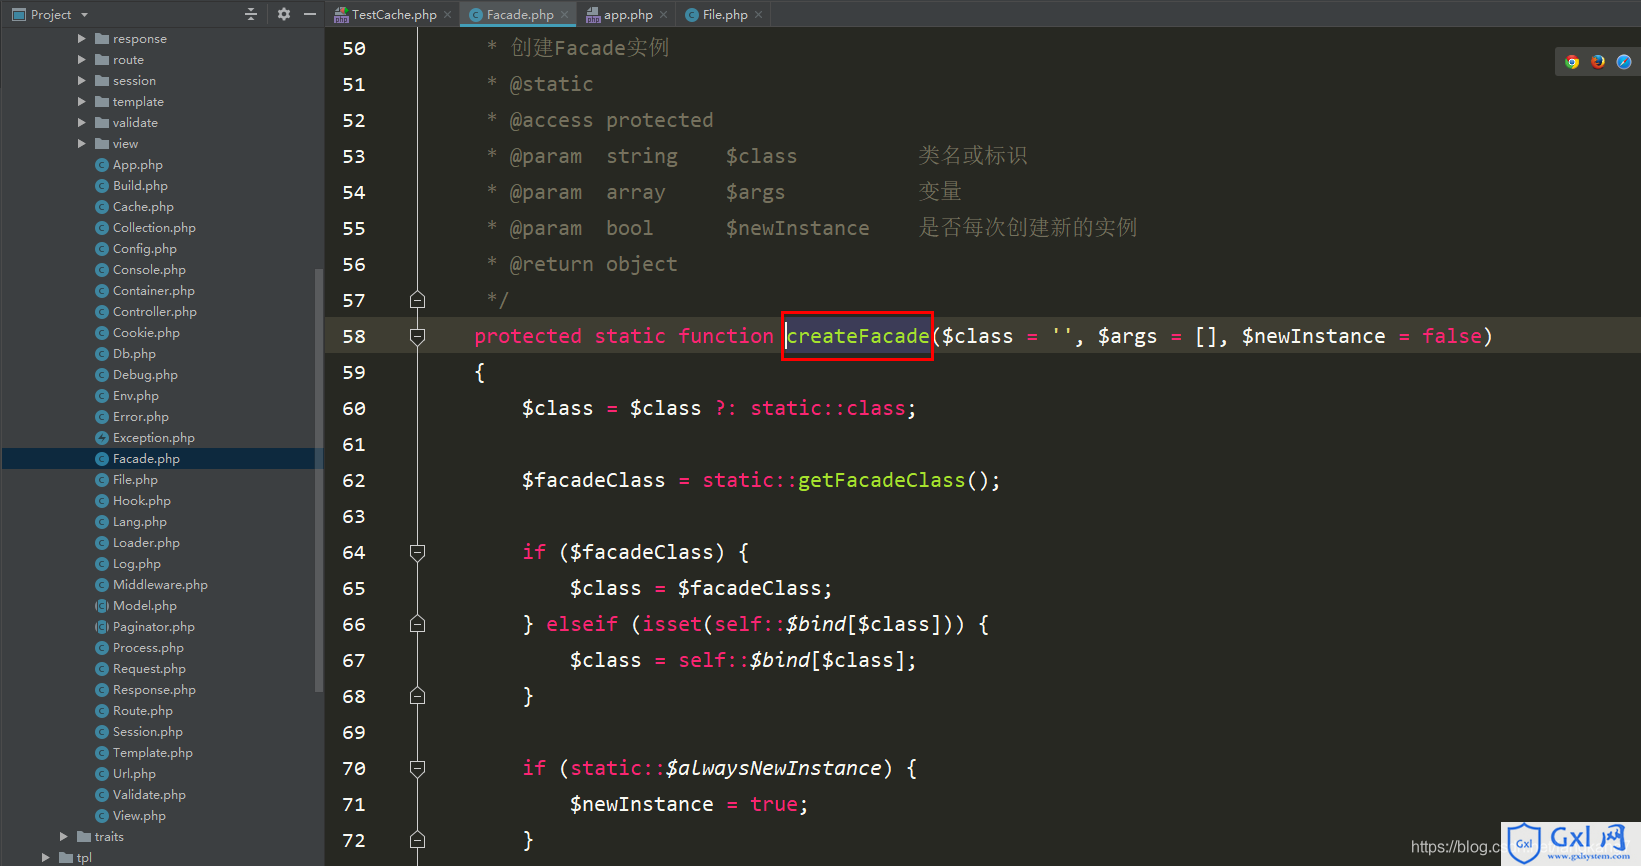Image resolution: width=1641 pixels, height=866 pixels.
Task: Open Container.php file
Action: point(153,291)
